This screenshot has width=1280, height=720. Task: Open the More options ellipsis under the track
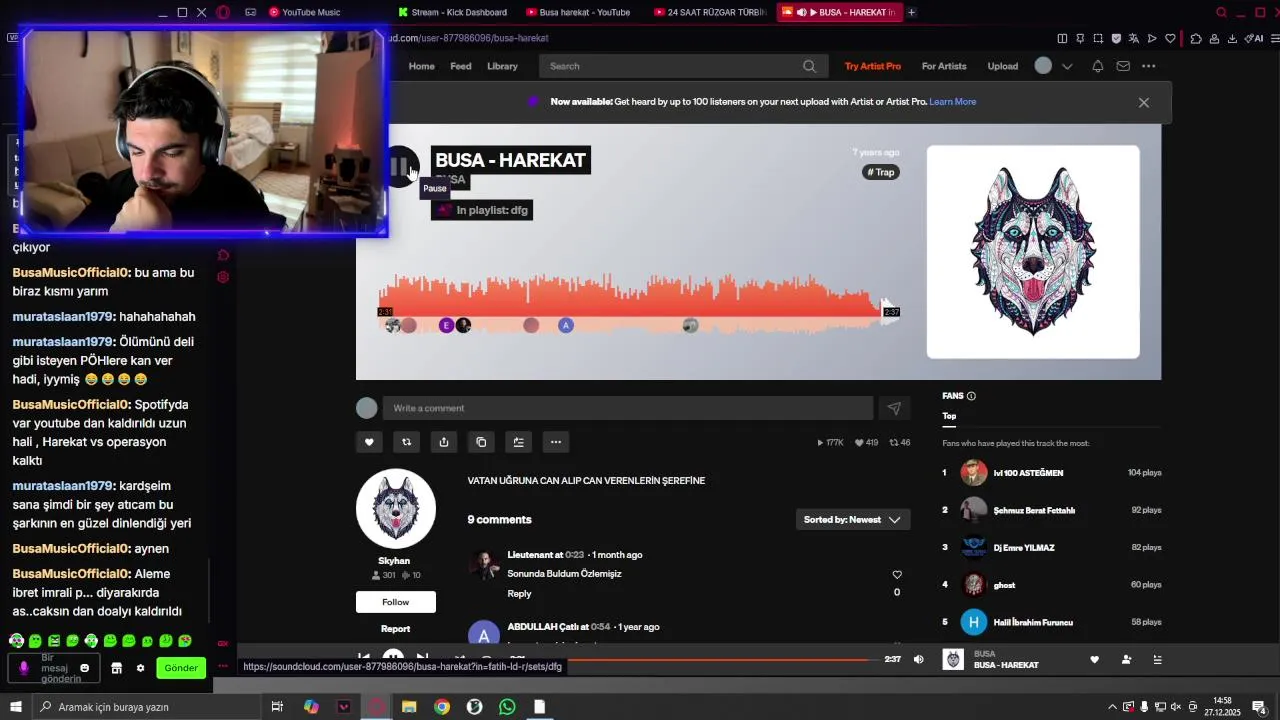click(x=556, y=442)
